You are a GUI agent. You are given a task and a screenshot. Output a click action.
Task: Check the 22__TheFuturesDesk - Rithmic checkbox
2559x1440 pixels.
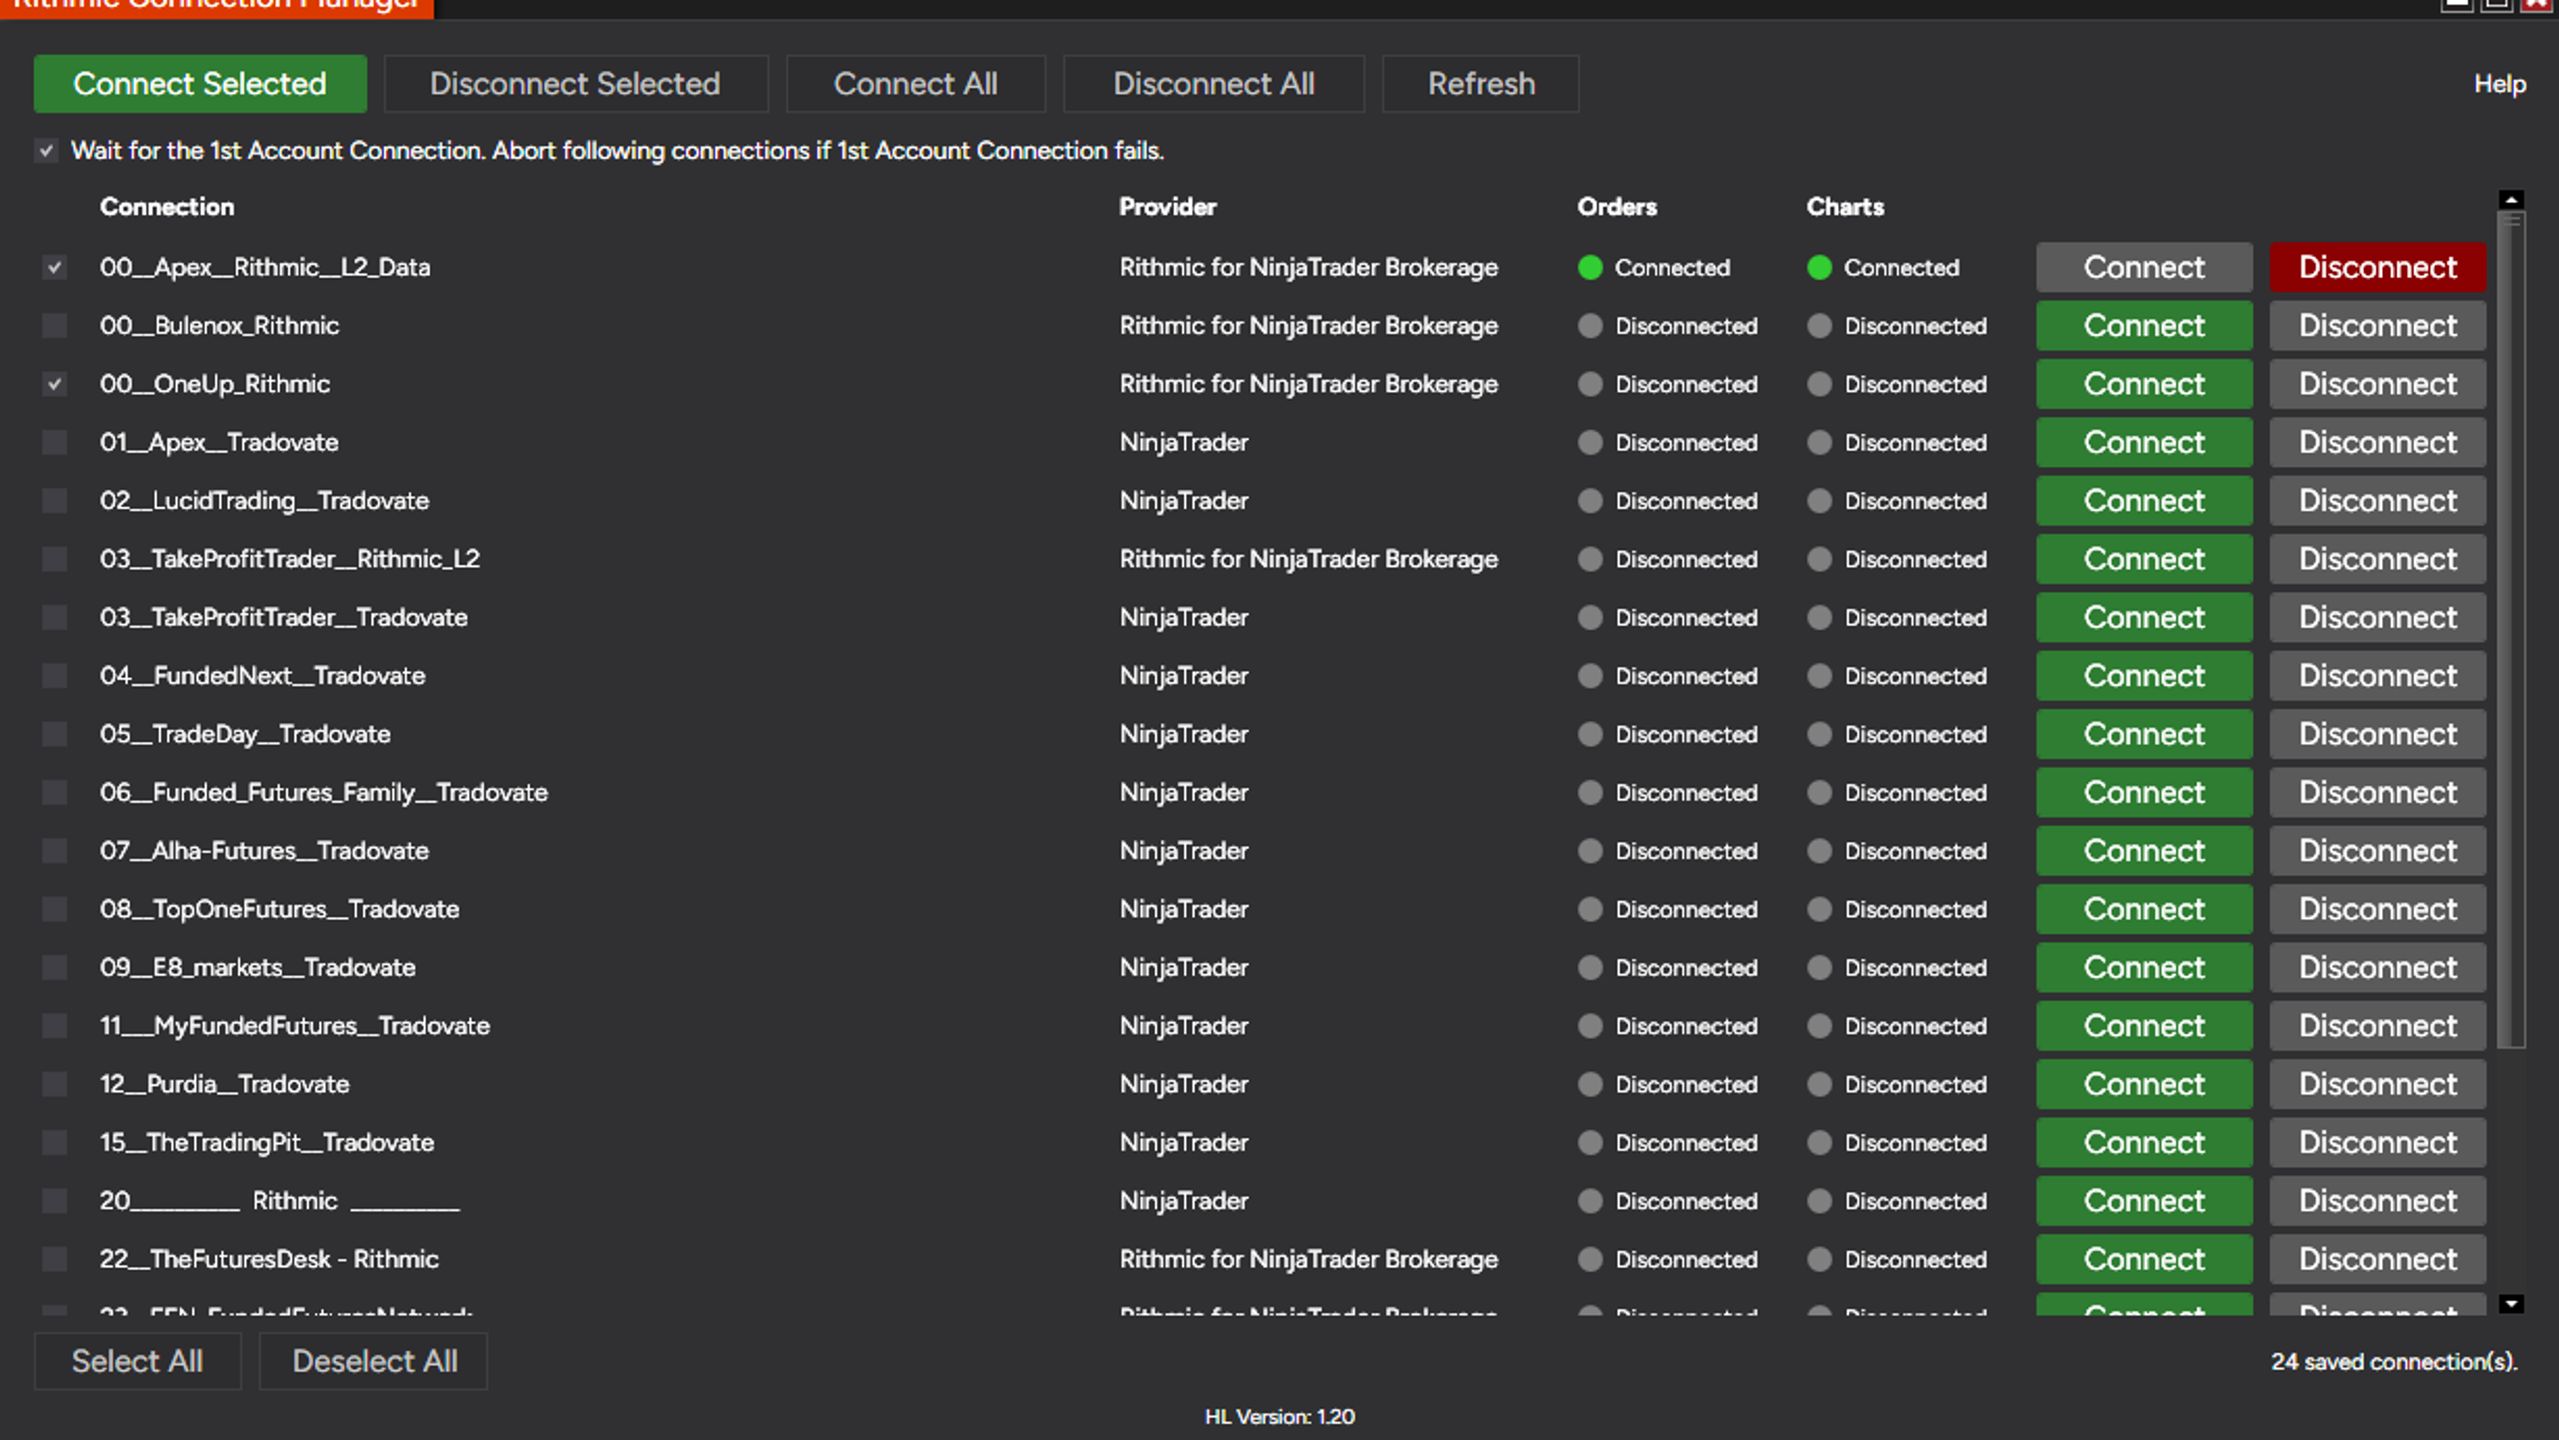pos(54,1259)
